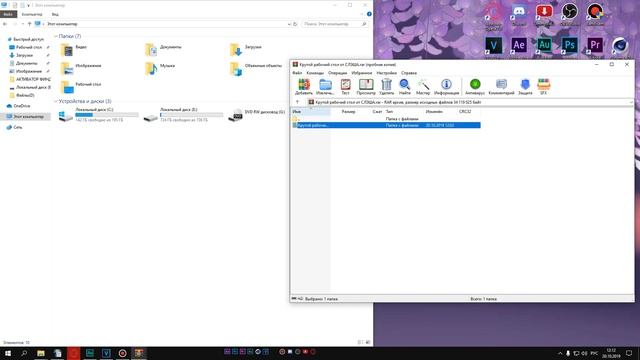Click the Explorer back navigation arrow
The width and height of the screenshot is (640, 360).
click(x=5, y=24)
